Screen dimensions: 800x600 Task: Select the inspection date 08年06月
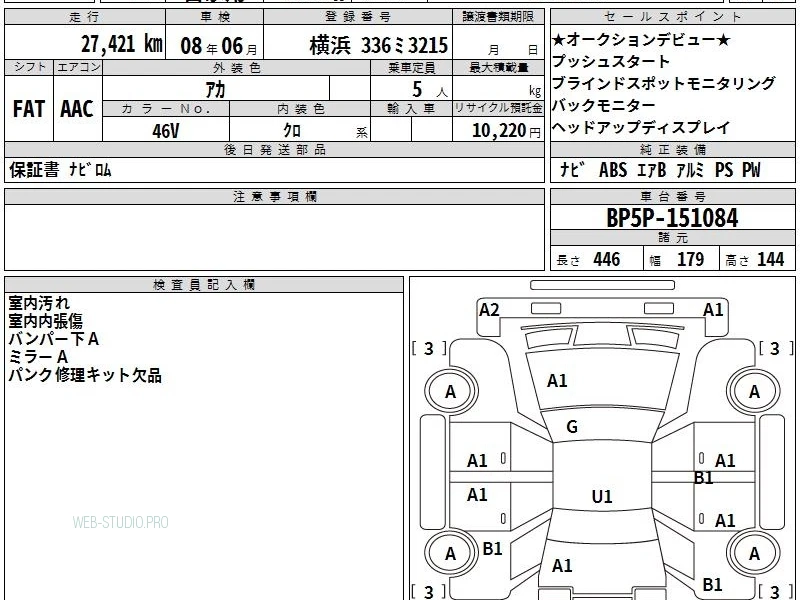[219, 46]
